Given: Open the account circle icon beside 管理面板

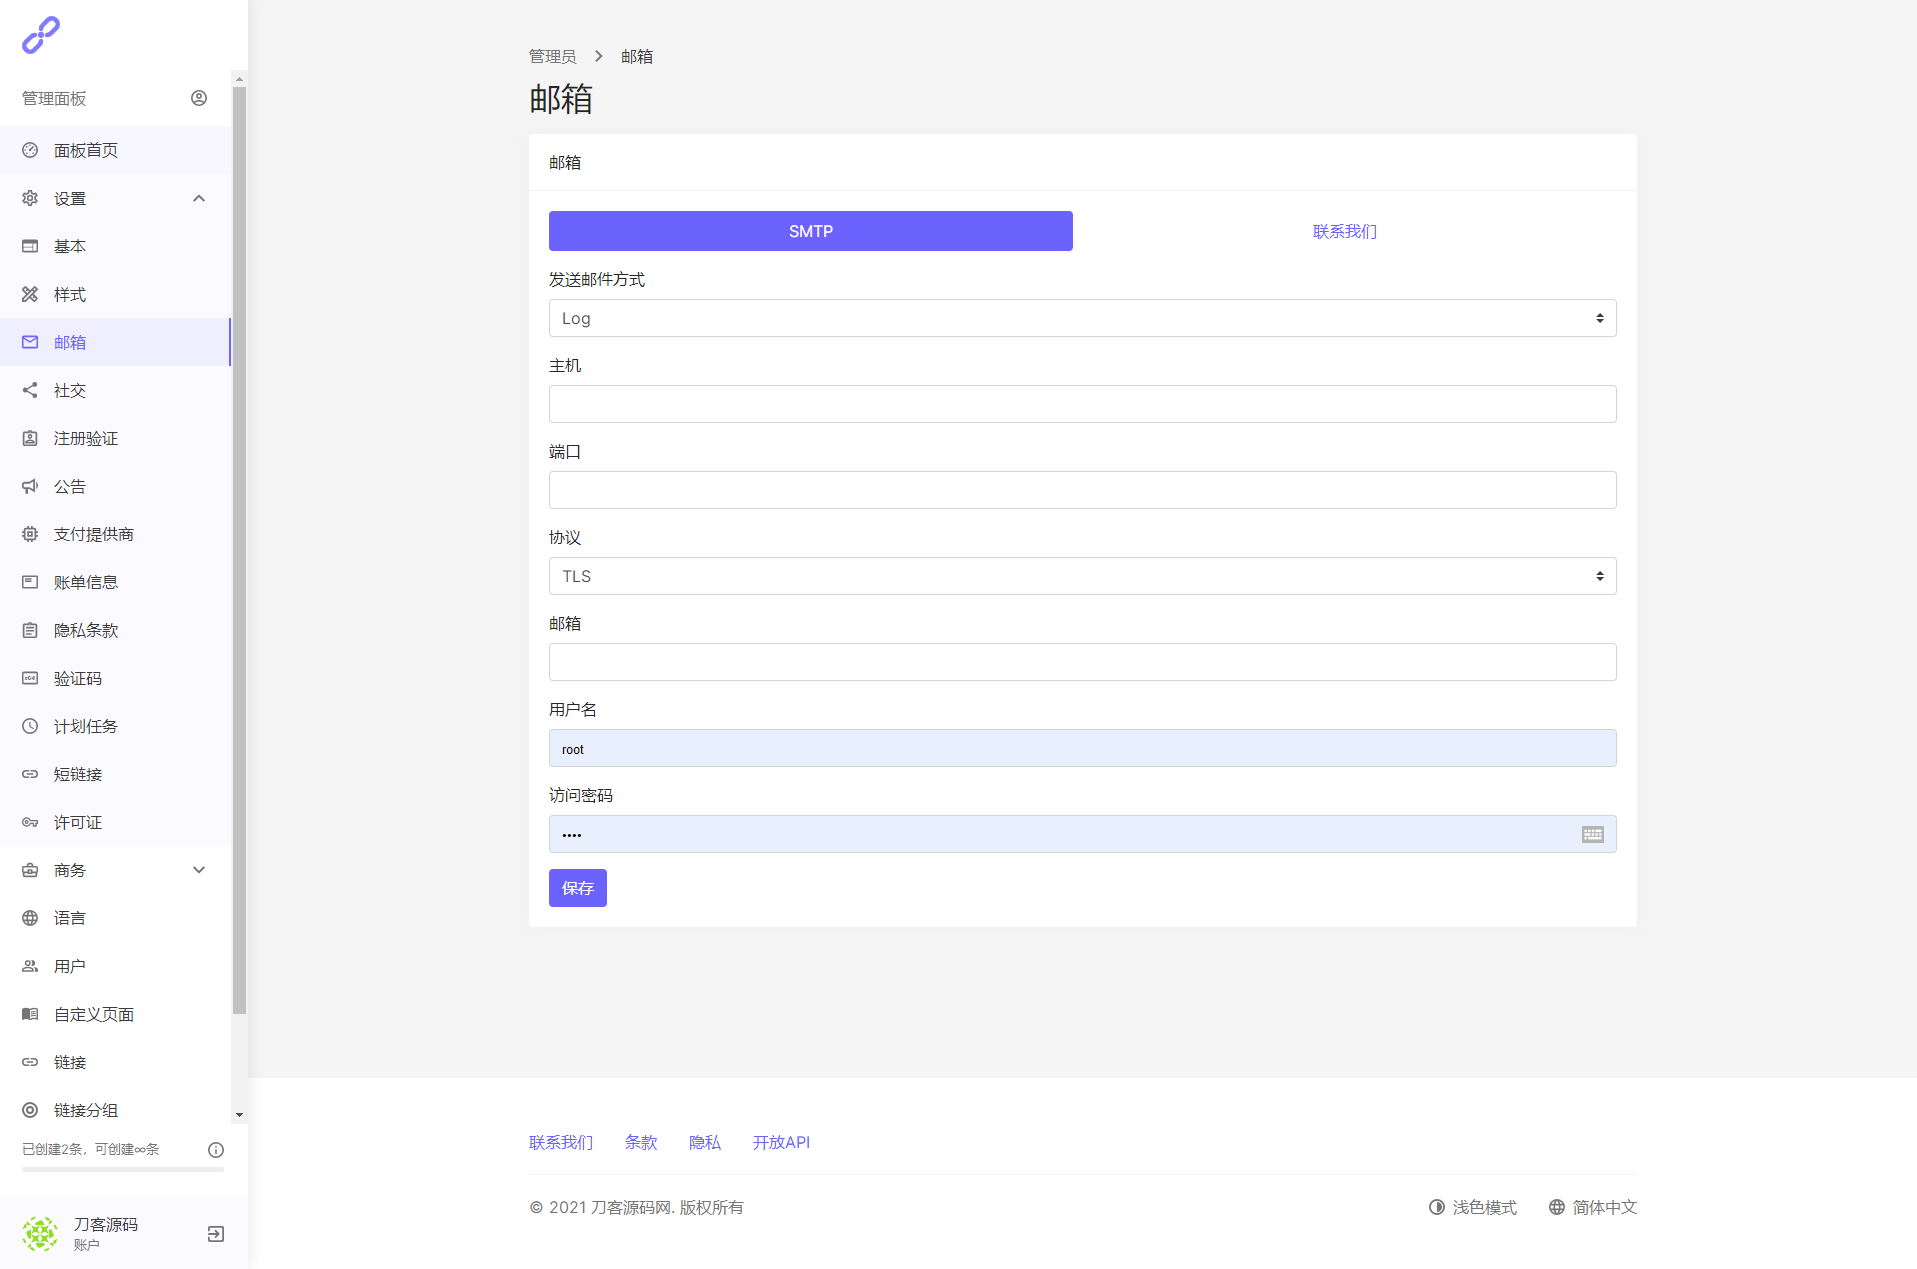Looking at the screenshot, I should click(199, 98).
